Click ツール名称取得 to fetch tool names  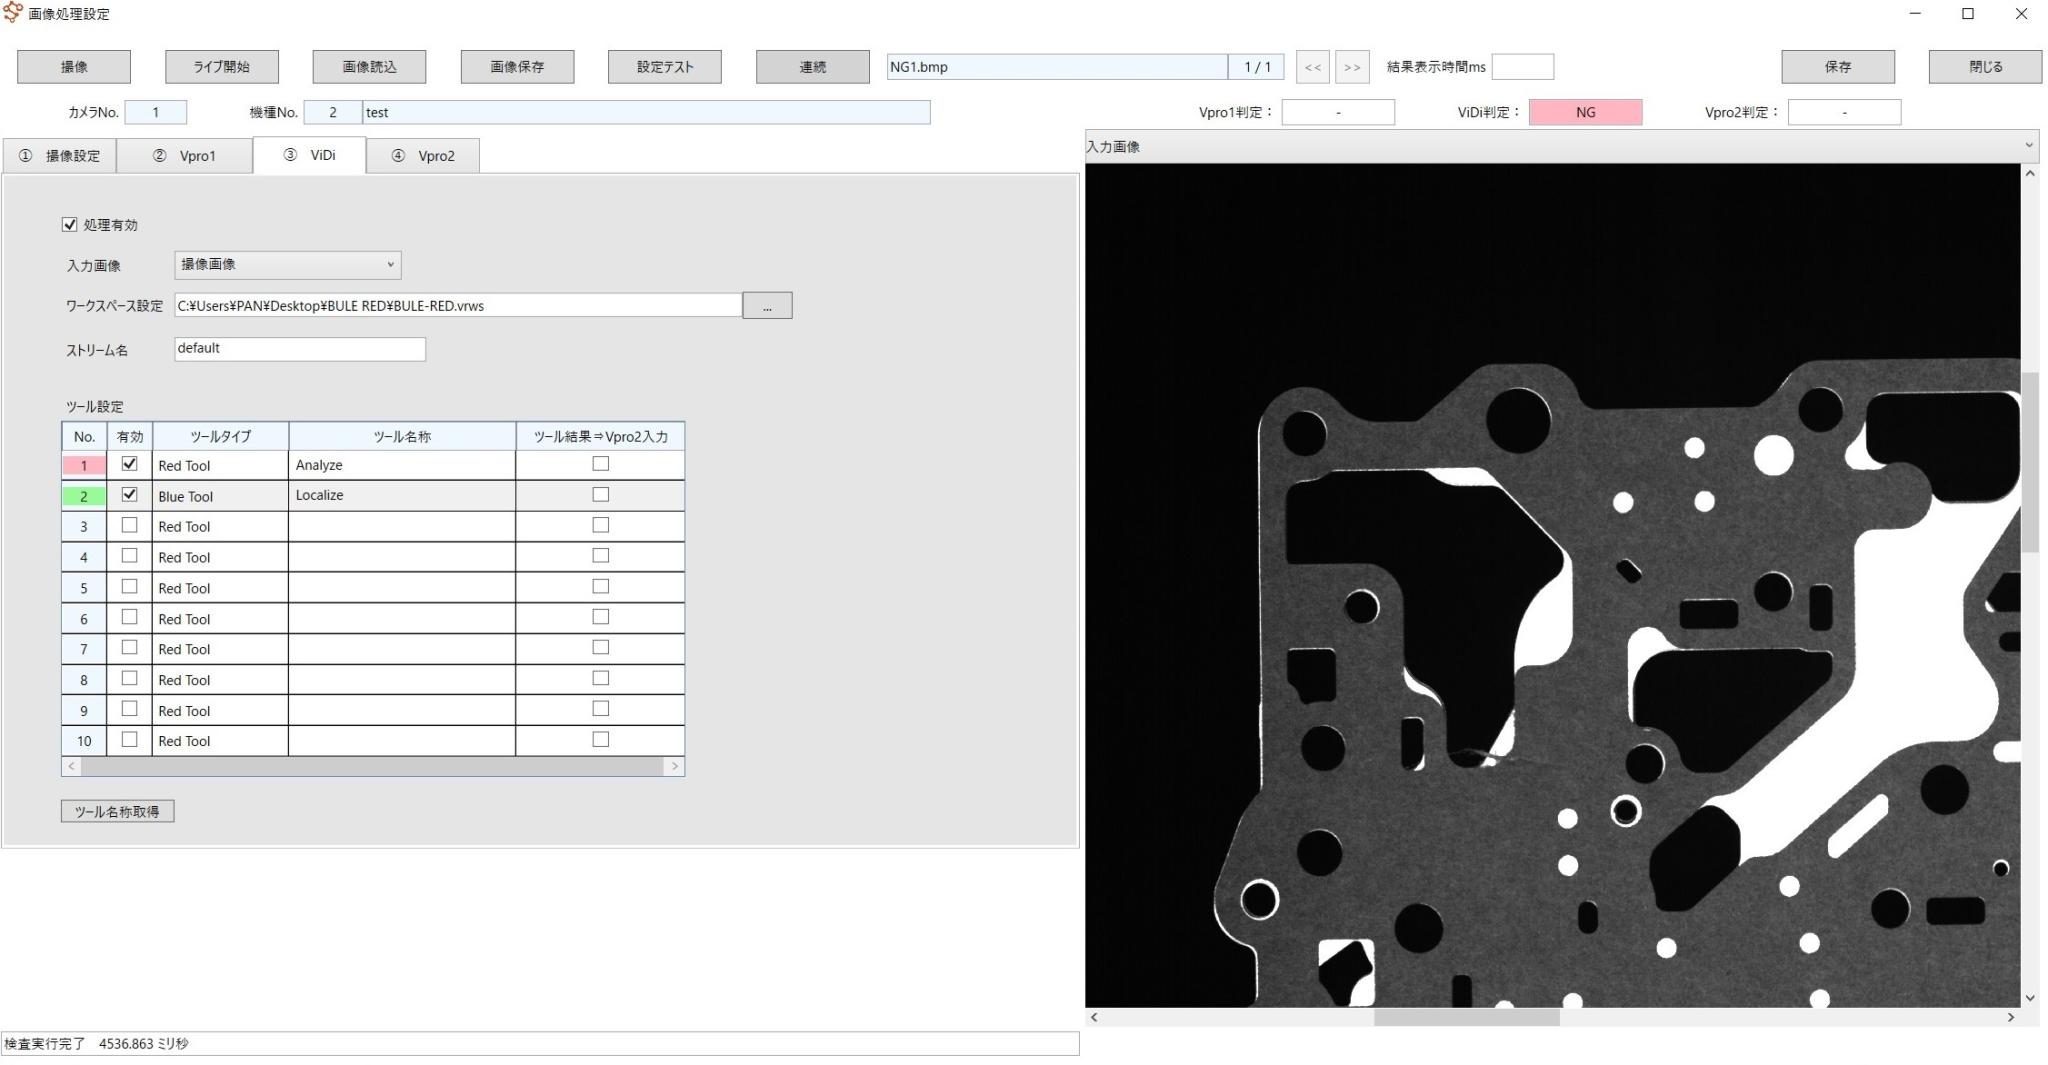click(117, 811)
